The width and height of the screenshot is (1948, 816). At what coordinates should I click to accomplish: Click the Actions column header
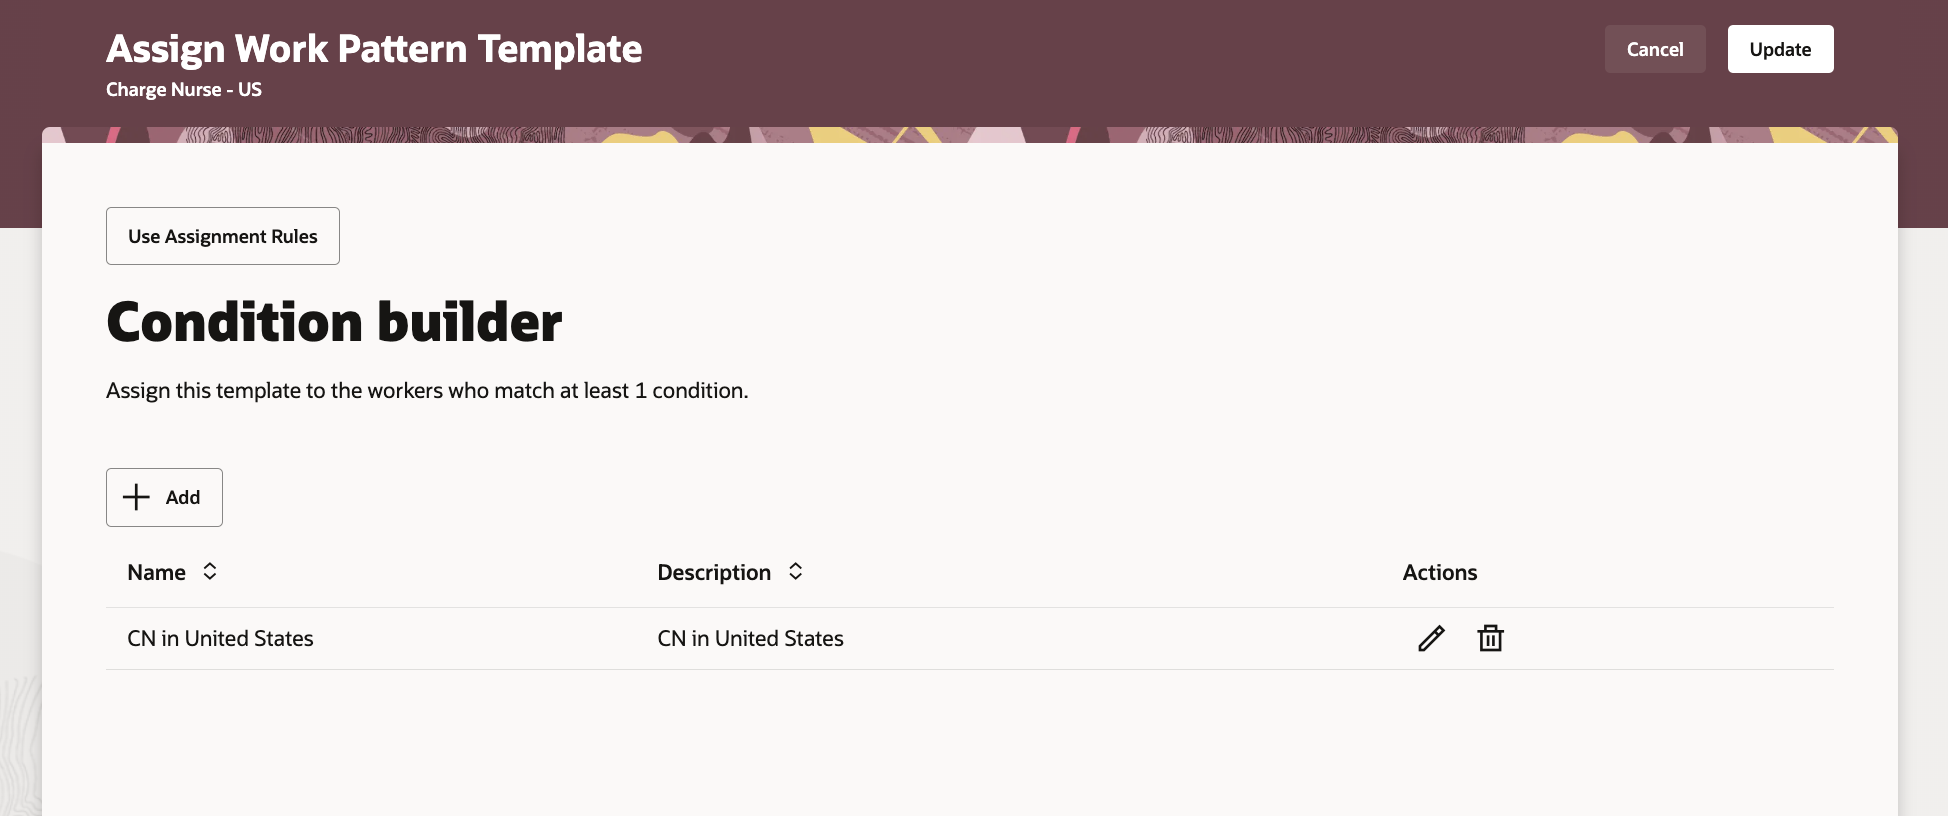tap(1439, 572)
